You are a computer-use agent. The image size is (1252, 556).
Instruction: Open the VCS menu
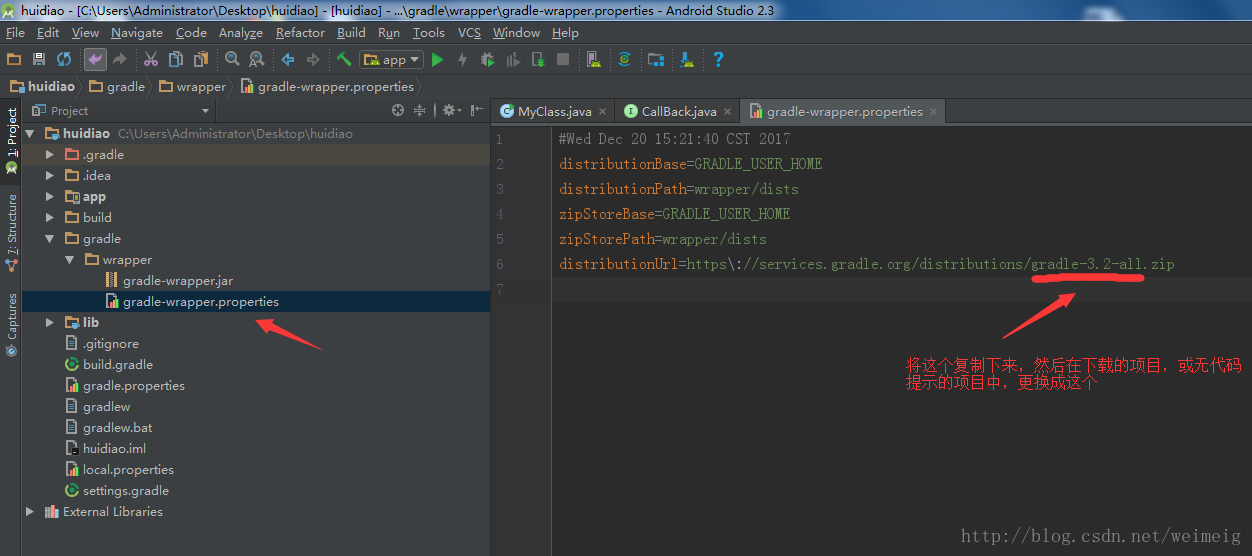(x=469, y=33)
